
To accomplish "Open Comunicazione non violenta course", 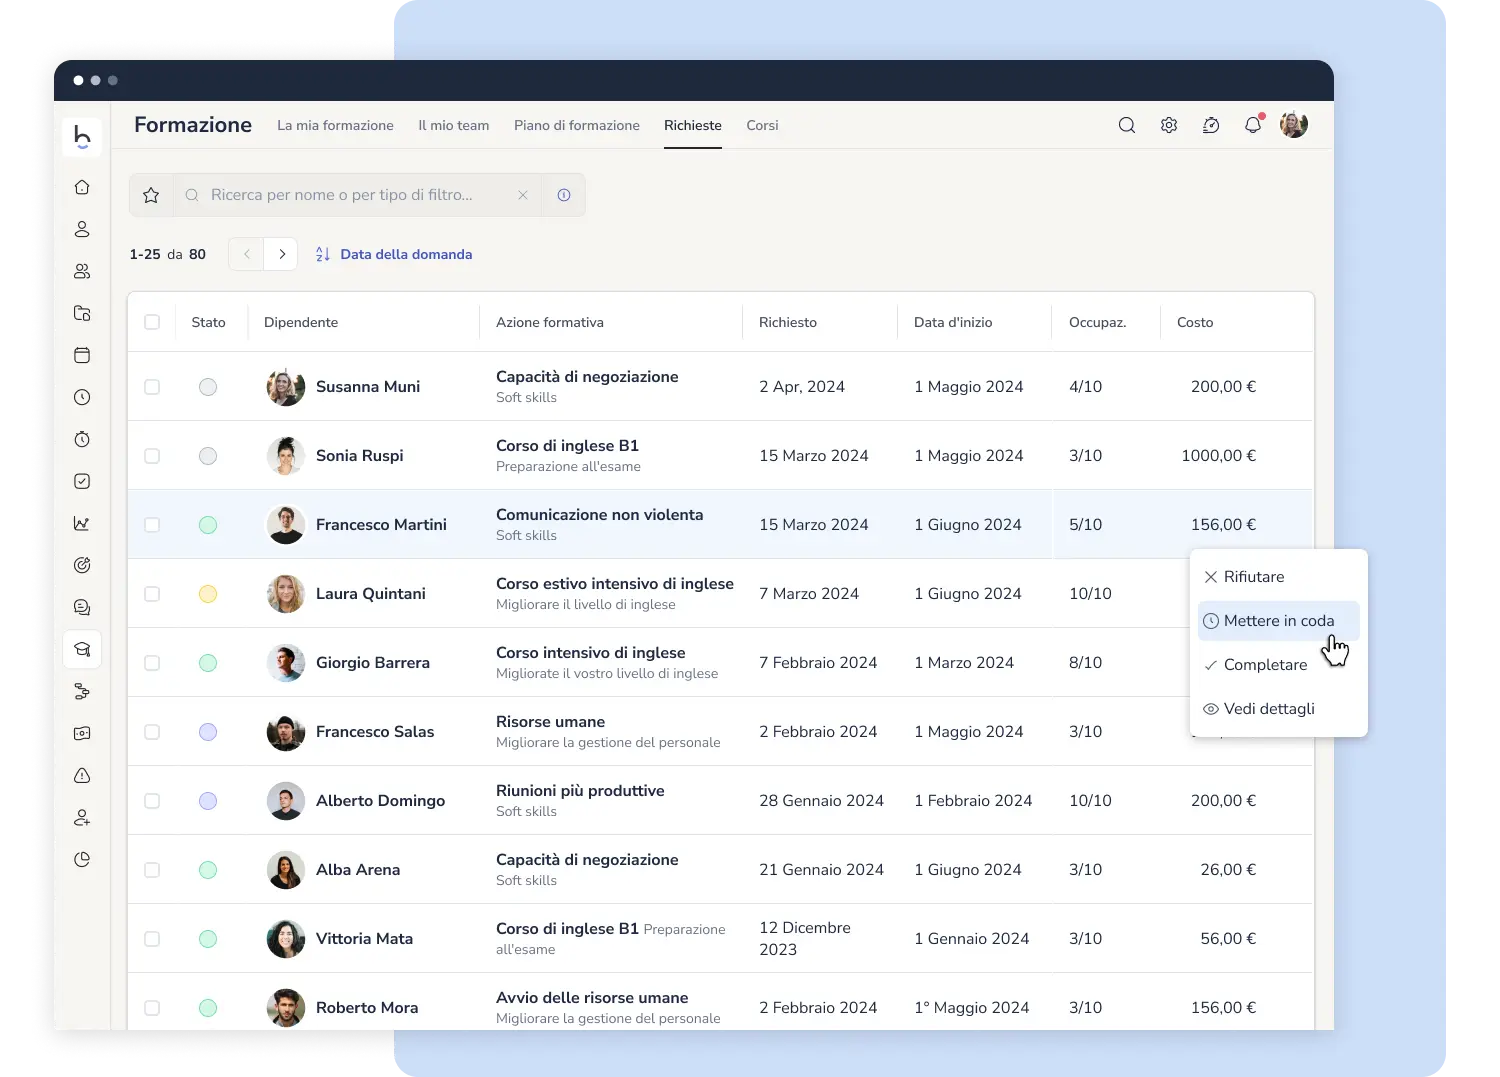I will pos(599,515).
